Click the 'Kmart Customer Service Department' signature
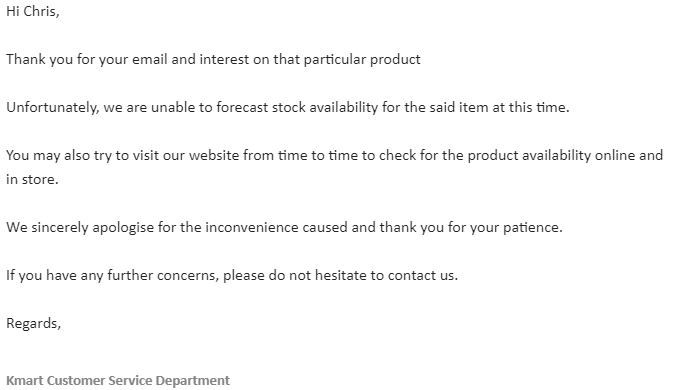Viewport: 684px width, 390px height. 118,380
